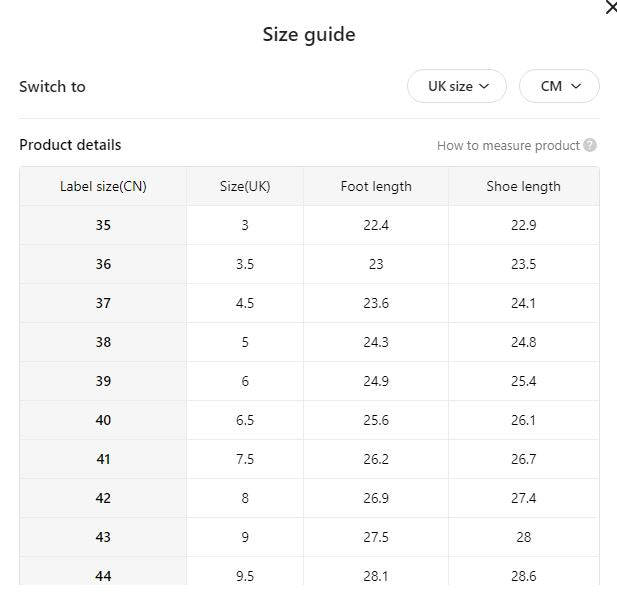The height and width of the screenshot is (604, 617).
Task: Click the Foot length column header
Action: coord(376,186)
